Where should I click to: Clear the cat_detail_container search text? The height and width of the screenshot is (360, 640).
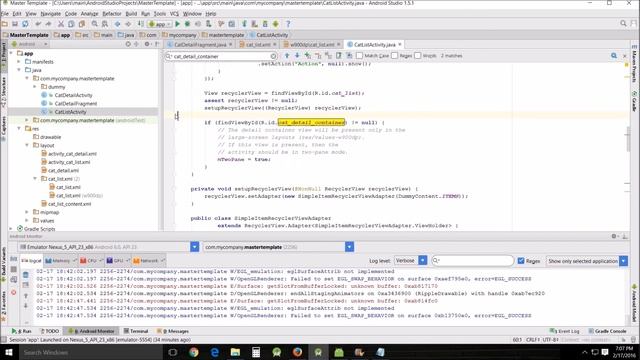click(x=273, y=56)
